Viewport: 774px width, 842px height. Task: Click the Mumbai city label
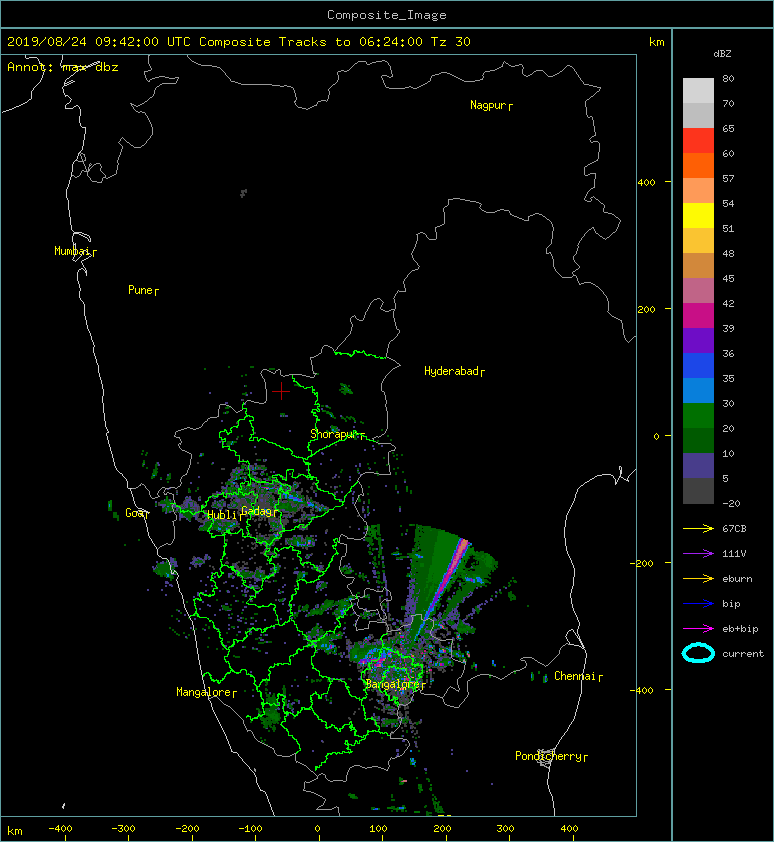(75, 251)
